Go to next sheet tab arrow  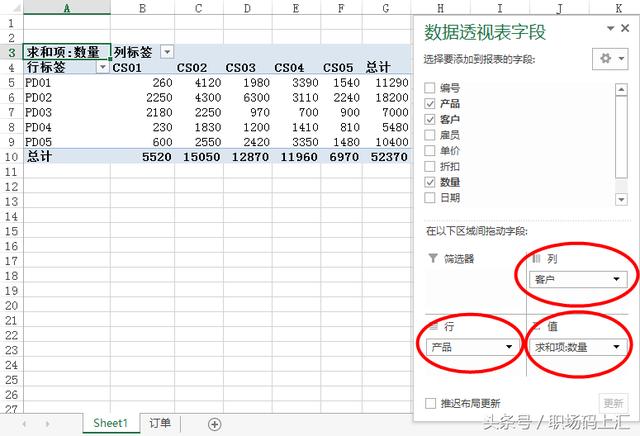point(47,424)
